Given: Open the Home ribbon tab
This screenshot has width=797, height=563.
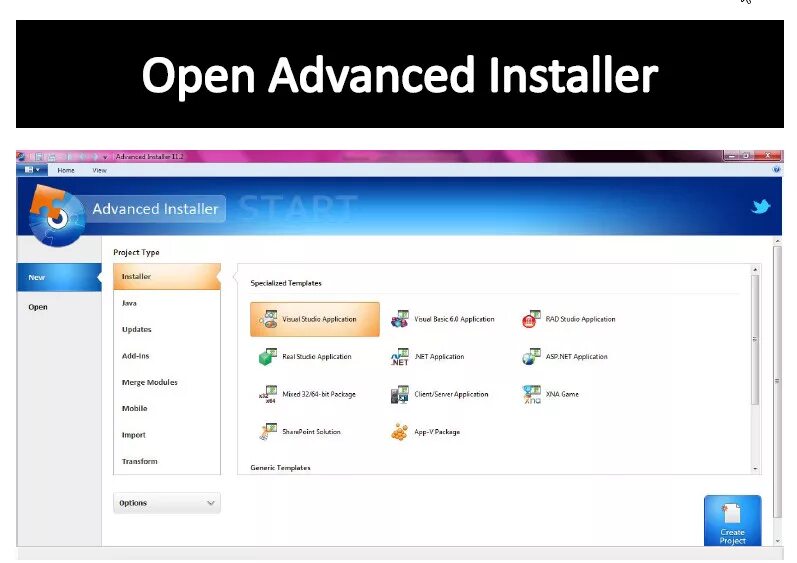Looking at the screenshot, I should tap(66, 170).
